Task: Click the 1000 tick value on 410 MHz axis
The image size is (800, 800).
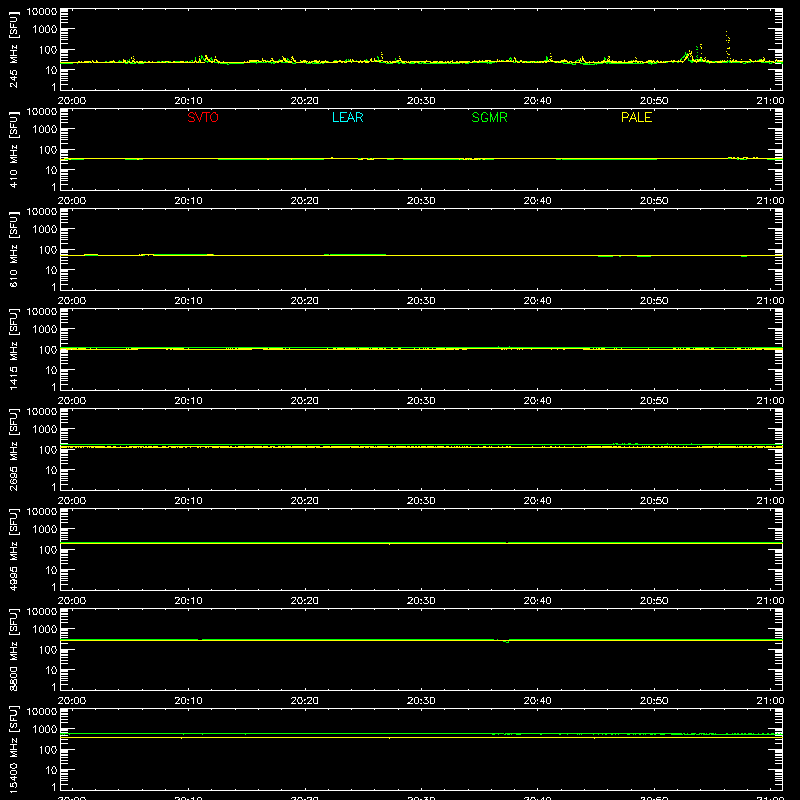Action: (x=45, y=130)
